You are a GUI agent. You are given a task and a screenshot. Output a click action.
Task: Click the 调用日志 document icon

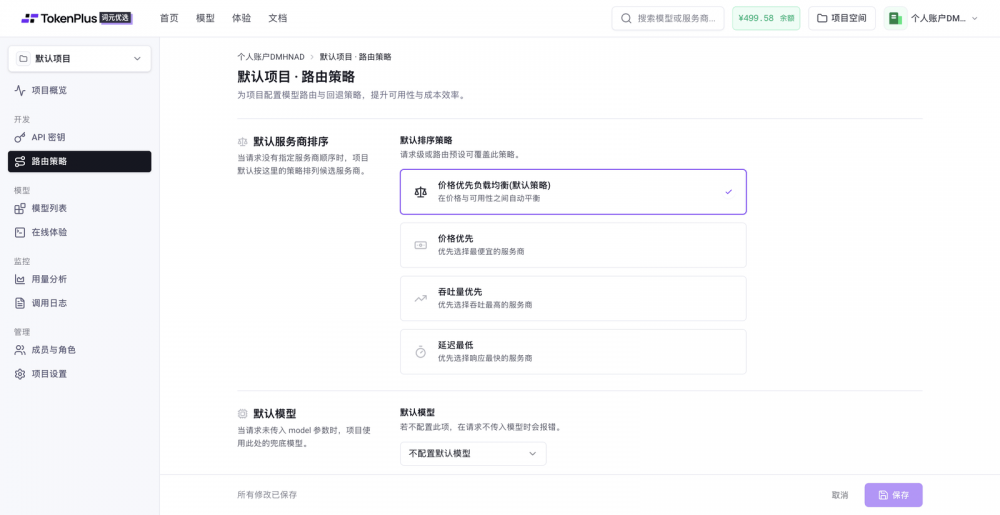pos(20,303)
